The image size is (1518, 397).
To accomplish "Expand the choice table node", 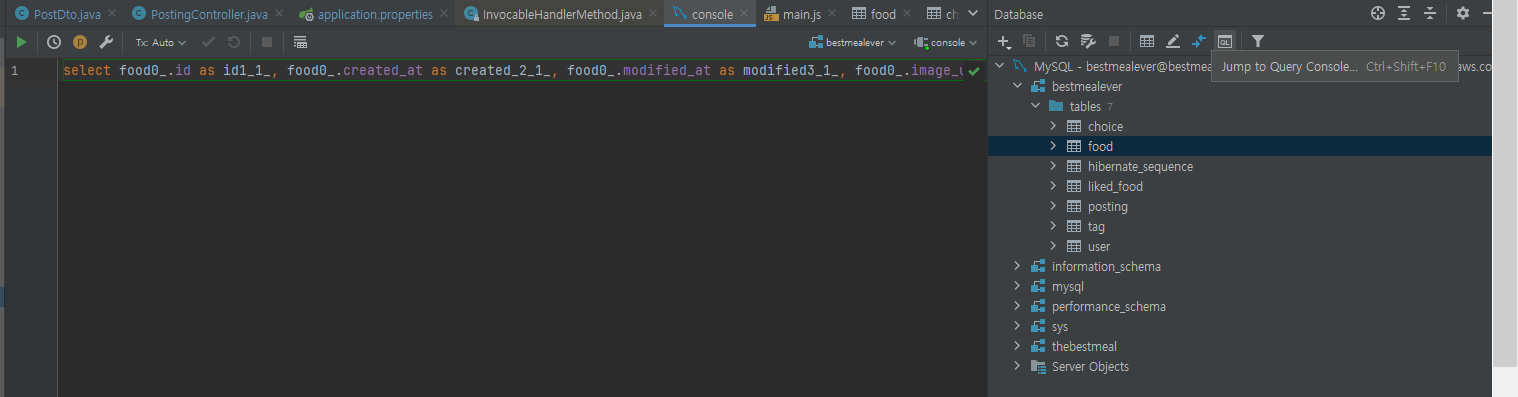I will click(1053, 127).
